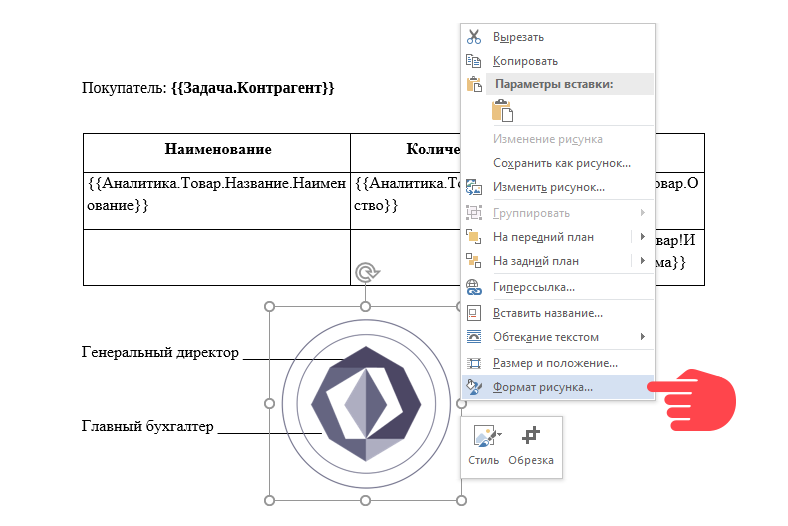Click the Покупатель: label text
Screen dimensions: 788x526
tap(124, 88)
